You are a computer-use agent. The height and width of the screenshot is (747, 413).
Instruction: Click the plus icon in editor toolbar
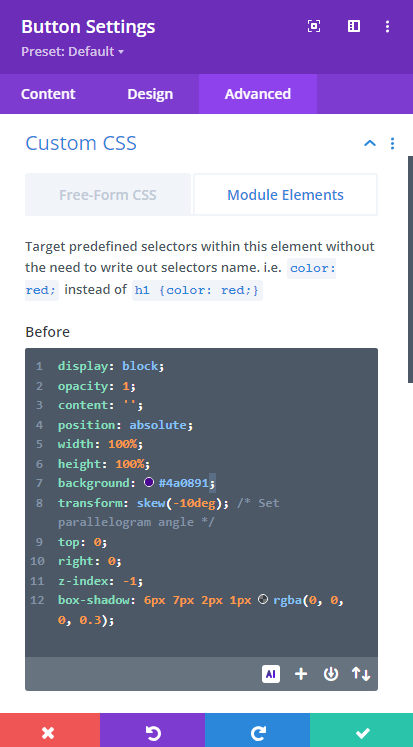301,674
